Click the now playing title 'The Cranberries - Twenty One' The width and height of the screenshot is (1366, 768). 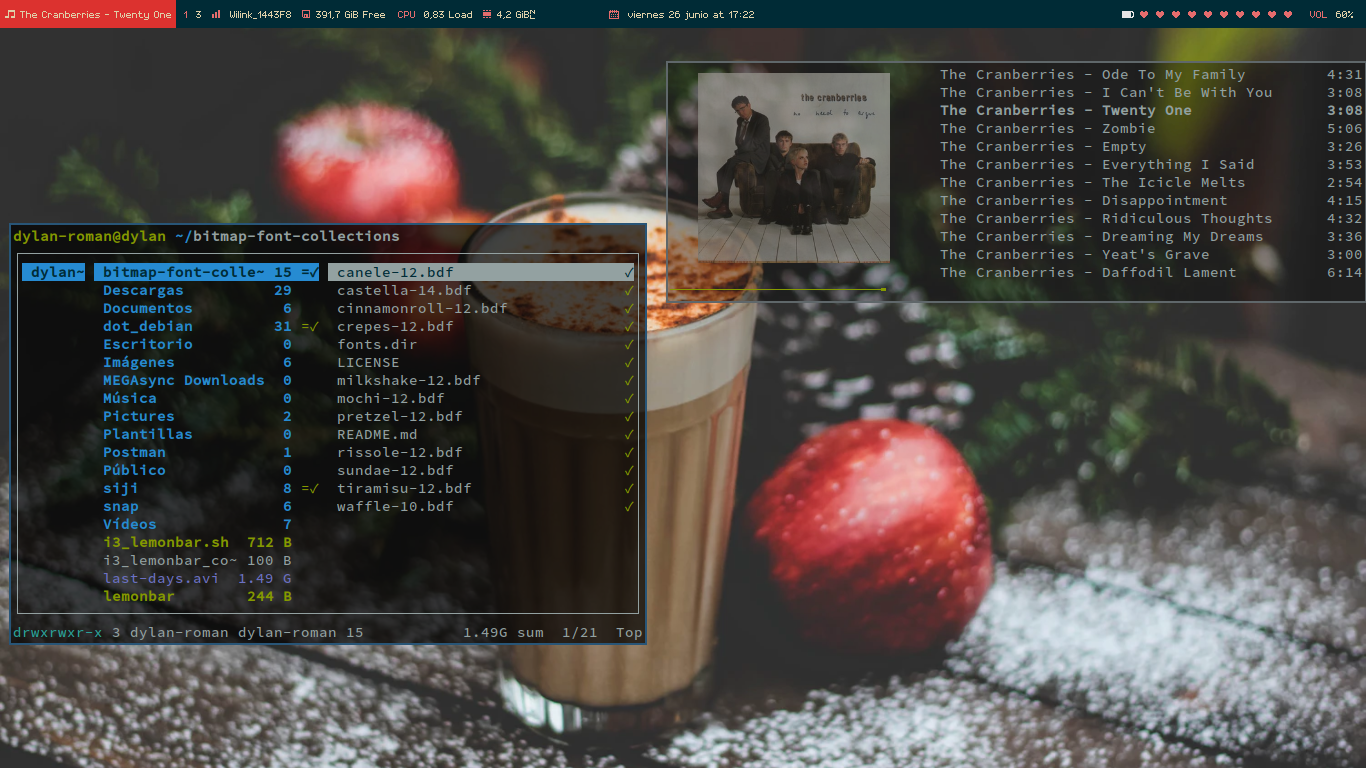tap(96, 15)
